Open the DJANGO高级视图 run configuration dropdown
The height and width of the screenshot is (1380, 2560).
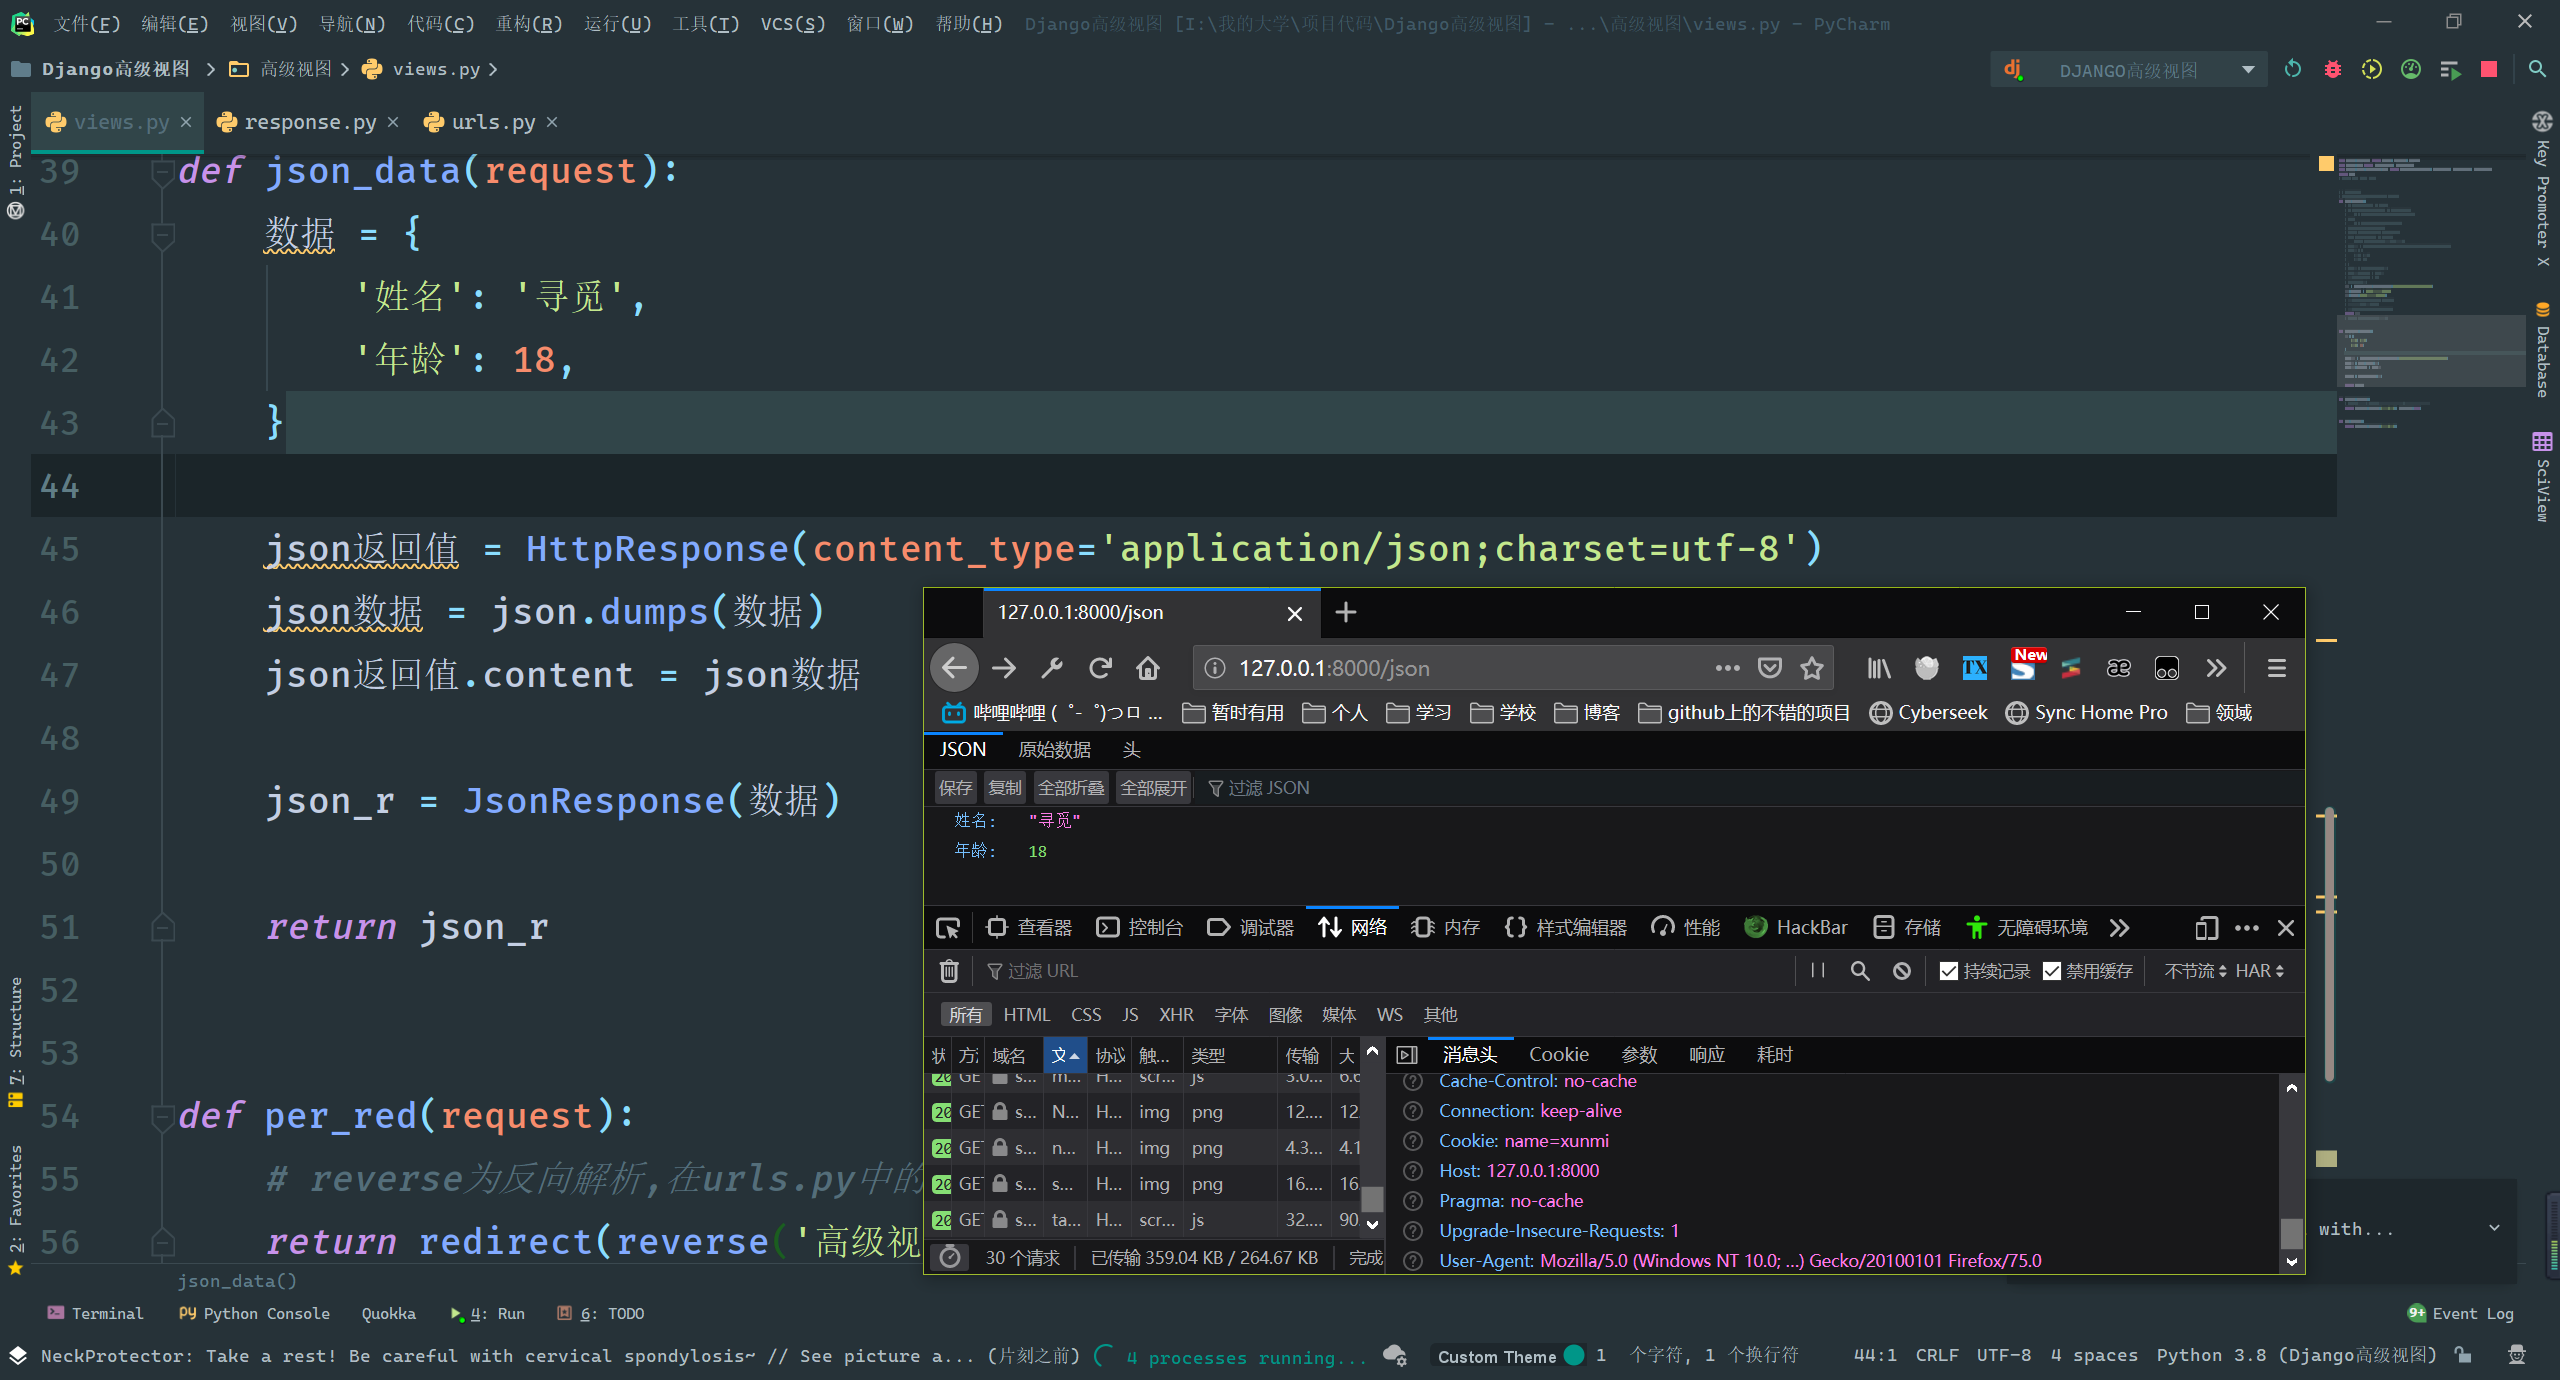click(2248, 70)
